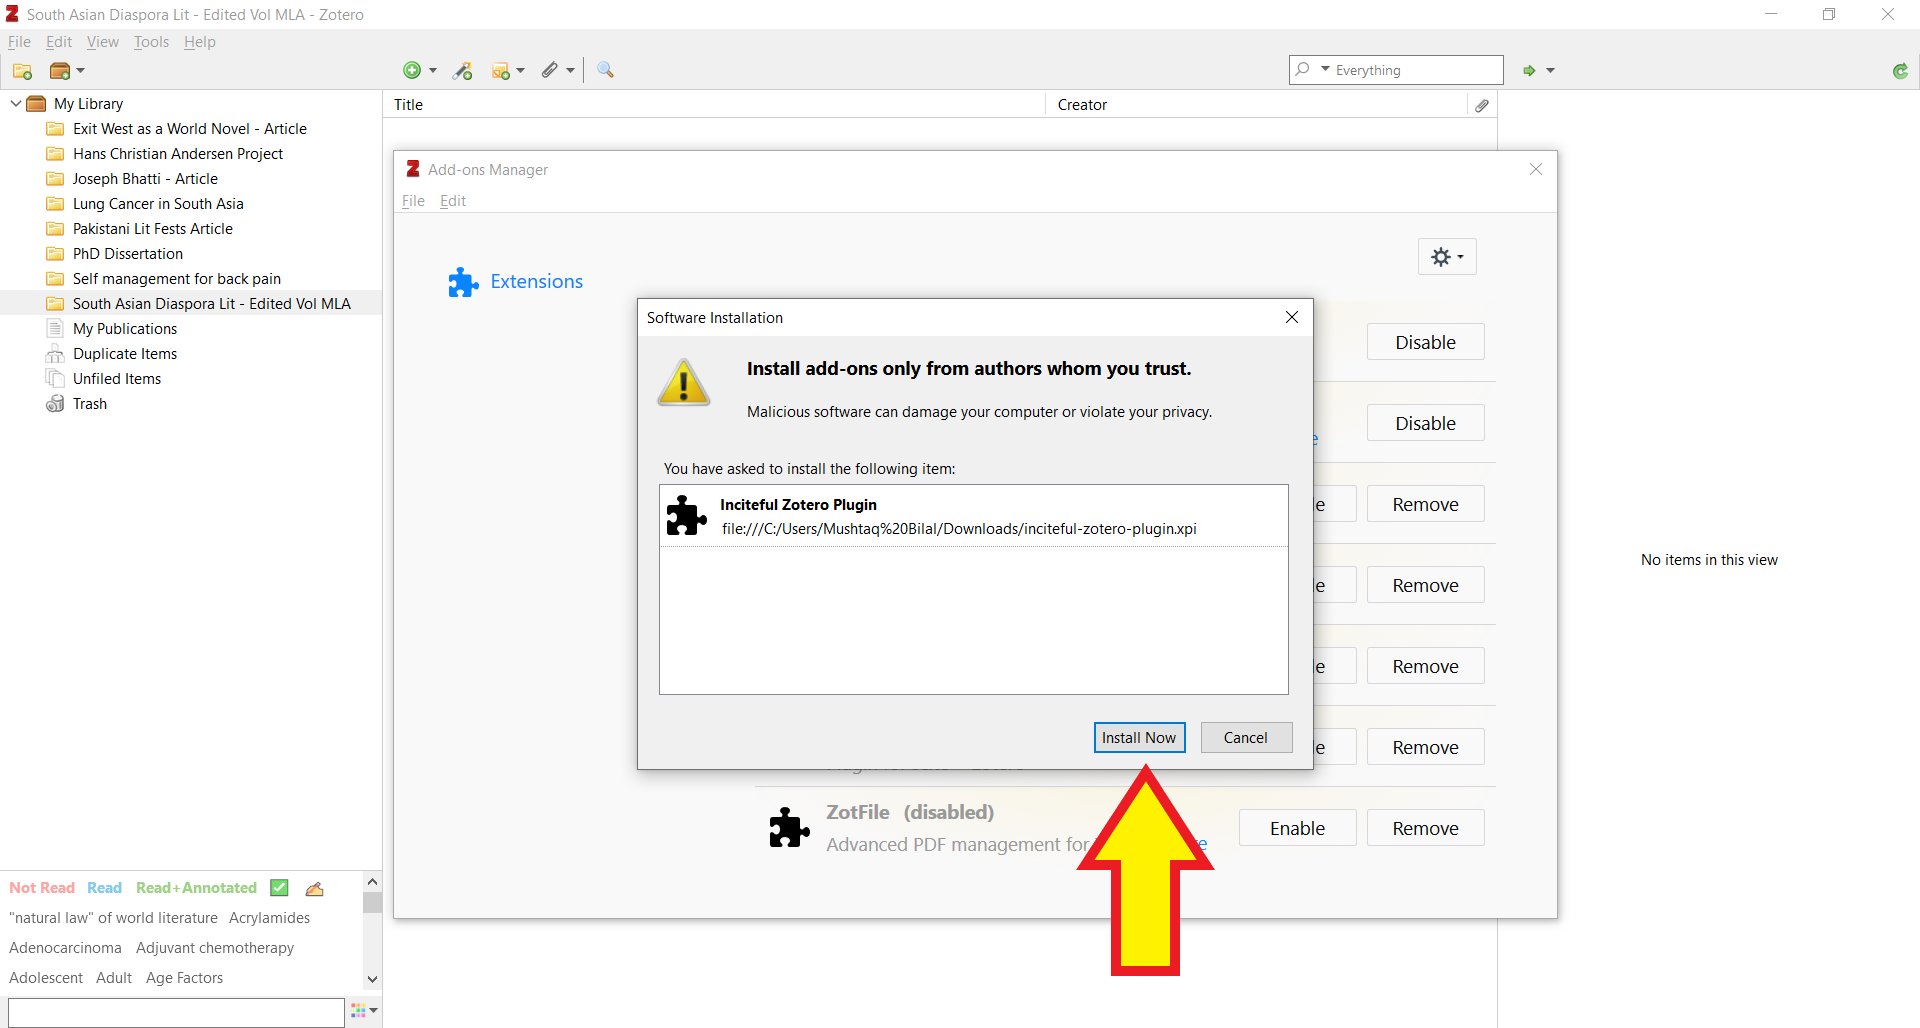Viewport: 1920px width, 1028px height.
Task: Filter by Adult tag
Action: [114, 978]
